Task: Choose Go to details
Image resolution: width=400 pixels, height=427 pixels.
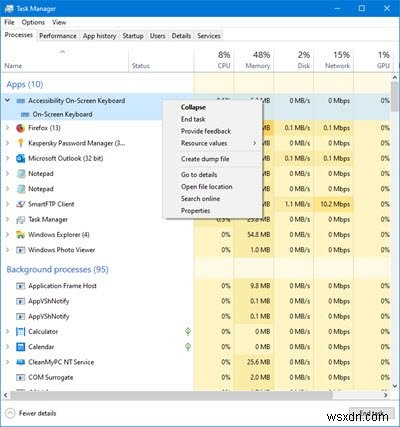Action: tap(213, 175)
